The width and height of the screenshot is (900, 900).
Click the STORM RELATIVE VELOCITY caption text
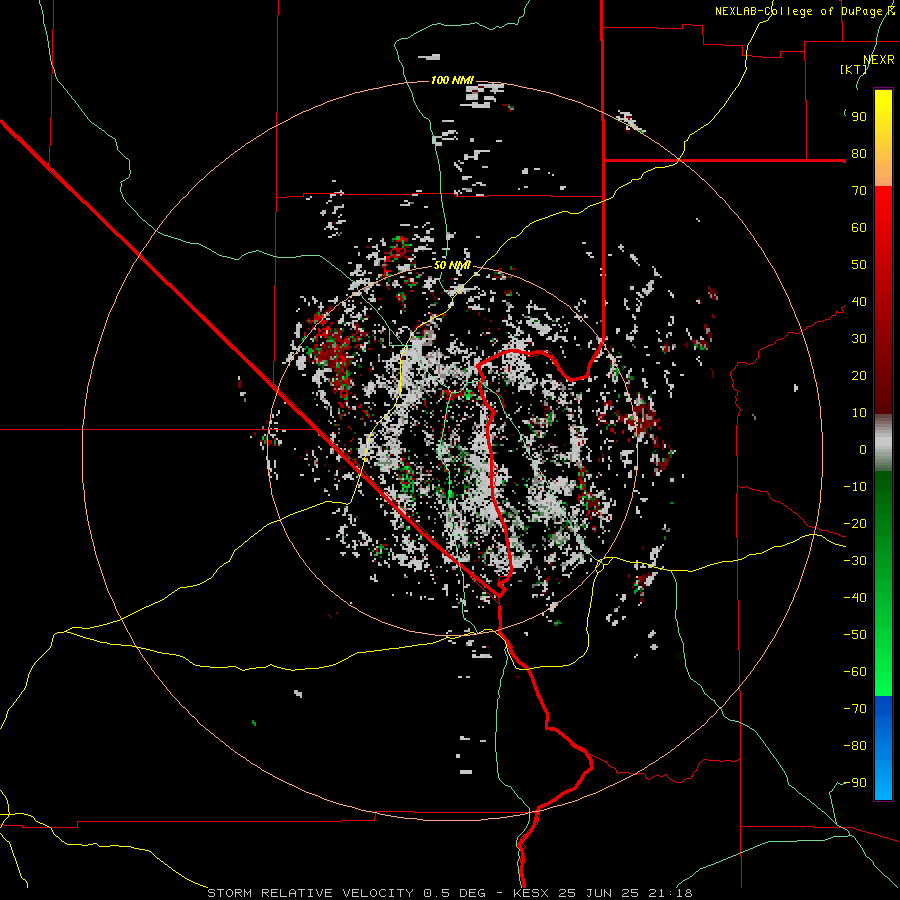tap(310, 893)
